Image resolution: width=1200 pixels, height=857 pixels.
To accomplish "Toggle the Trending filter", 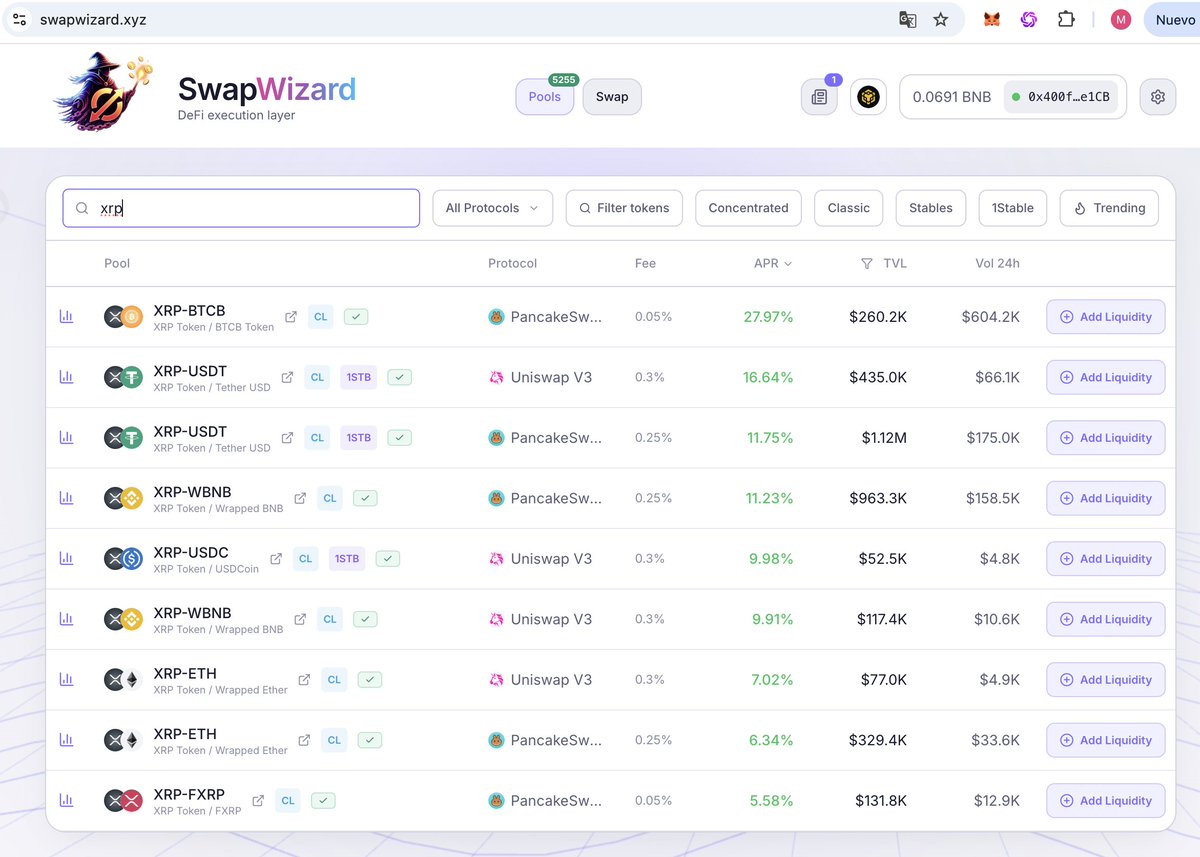I will (1109, 208).
